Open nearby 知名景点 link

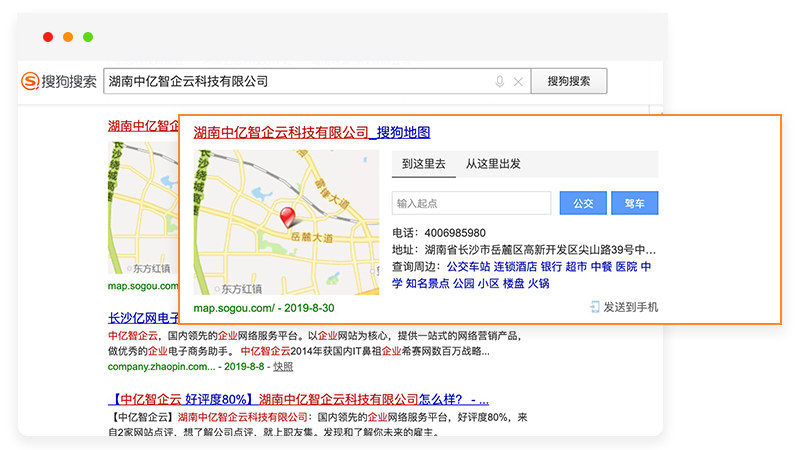[427, 284]
